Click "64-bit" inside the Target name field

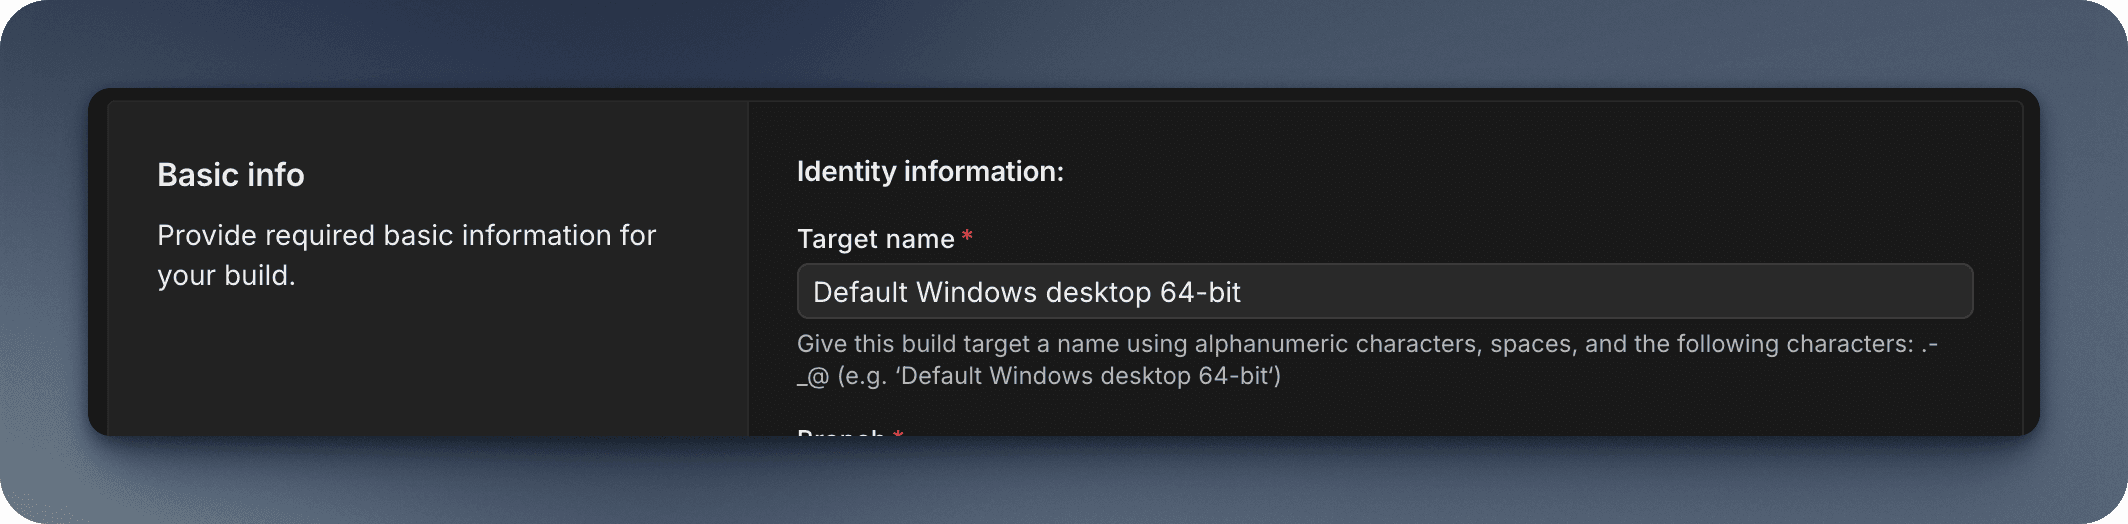(x=1200, y=292)
